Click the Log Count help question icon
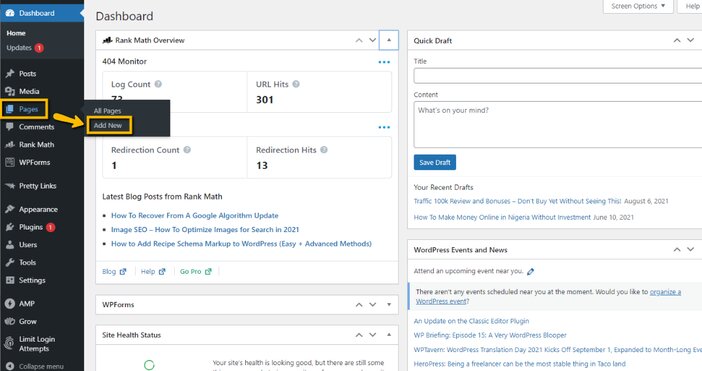702x371 pixels. 158,84
